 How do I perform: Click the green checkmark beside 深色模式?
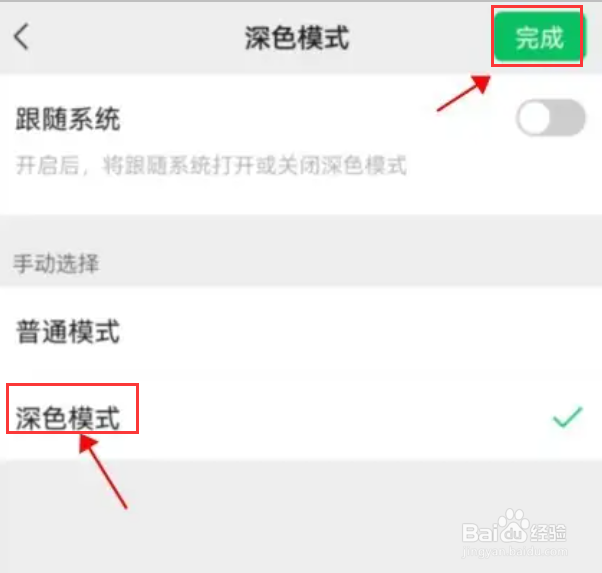click(x=567, y=417)
